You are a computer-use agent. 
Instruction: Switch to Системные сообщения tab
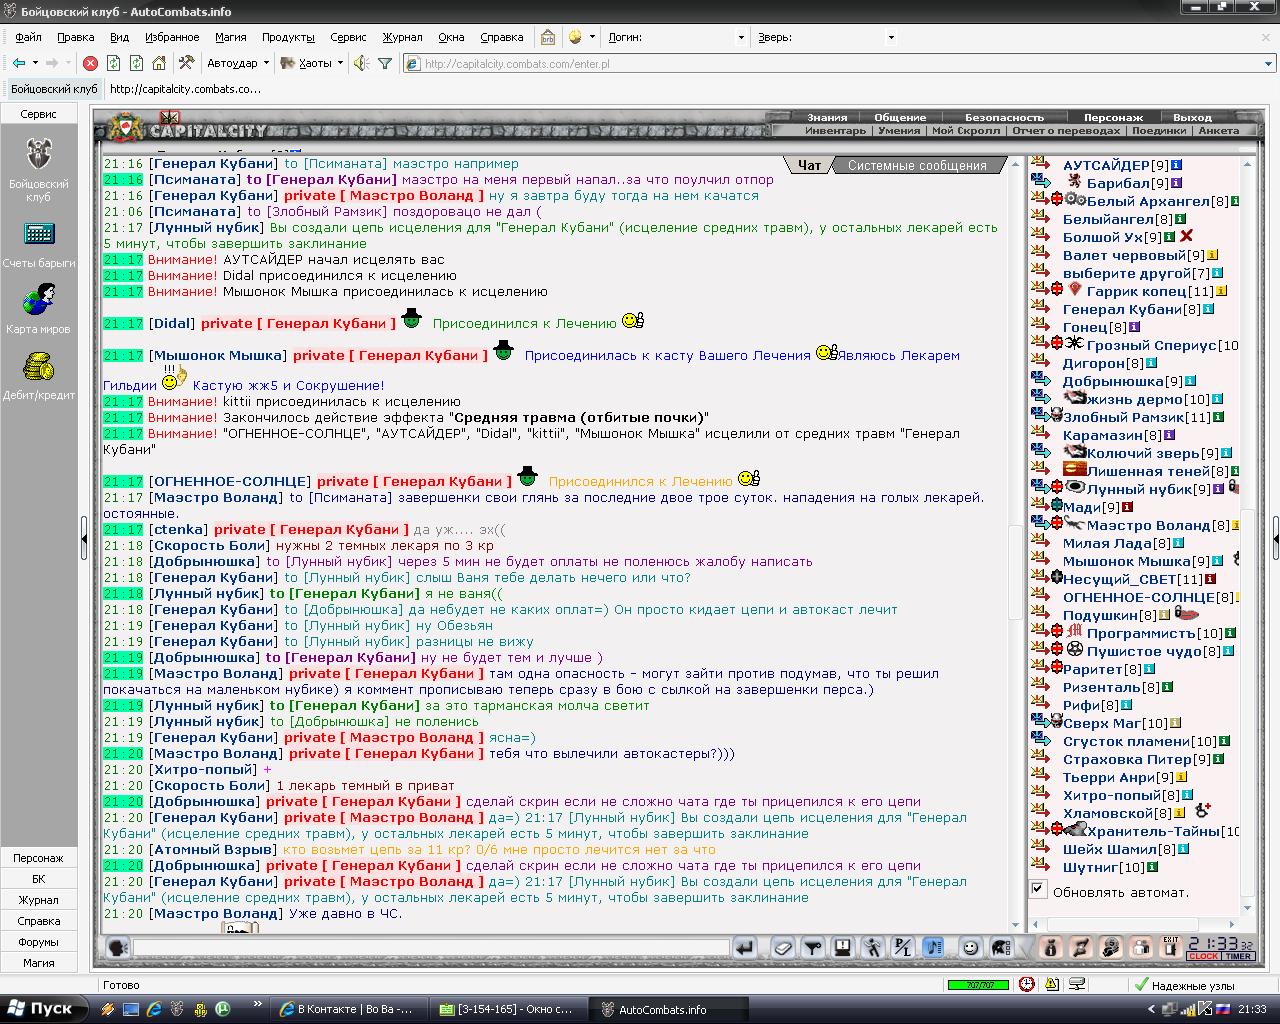coord(917,166)
